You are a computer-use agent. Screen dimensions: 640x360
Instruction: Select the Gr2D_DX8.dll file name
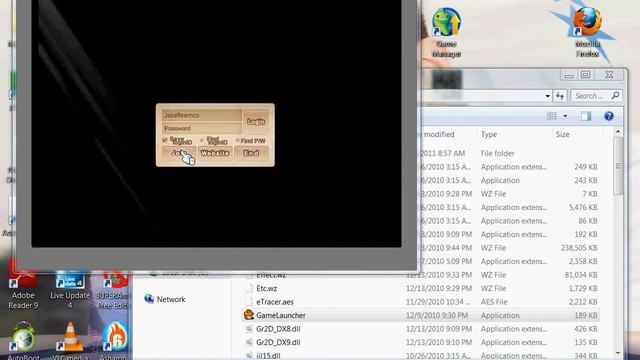pos(278,329)
